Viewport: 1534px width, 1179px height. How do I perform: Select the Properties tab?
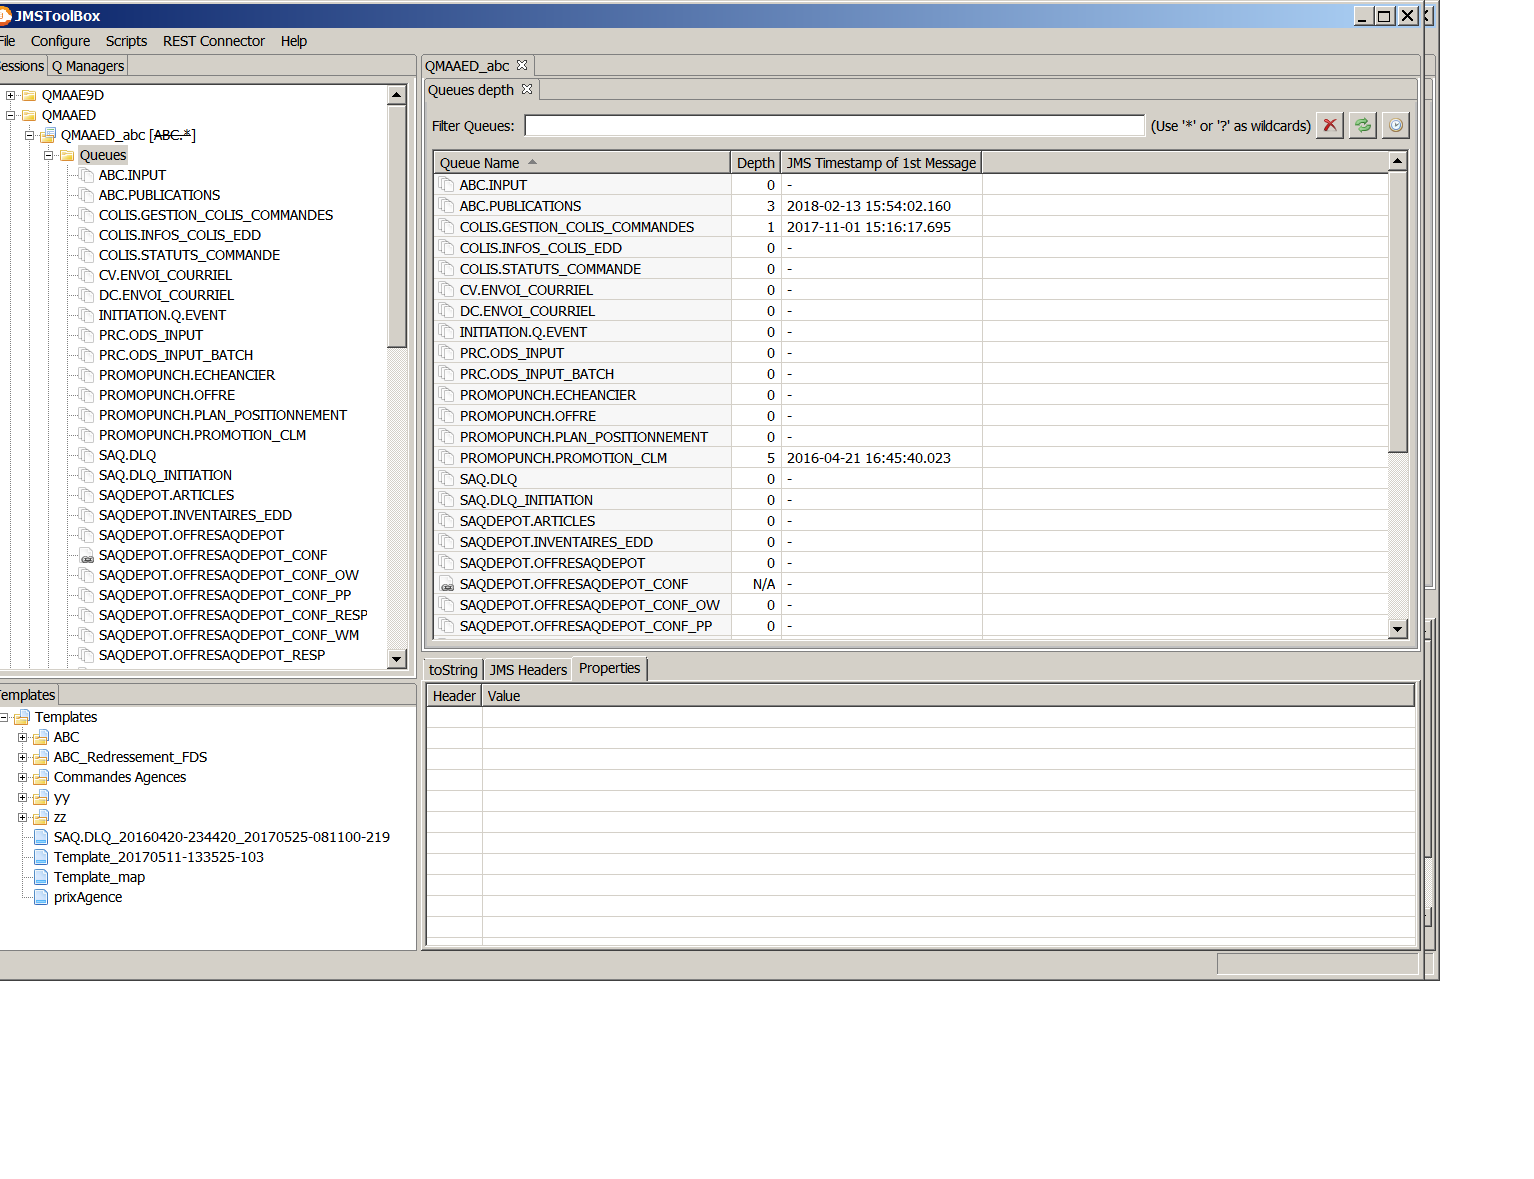(x=609, y=668)
